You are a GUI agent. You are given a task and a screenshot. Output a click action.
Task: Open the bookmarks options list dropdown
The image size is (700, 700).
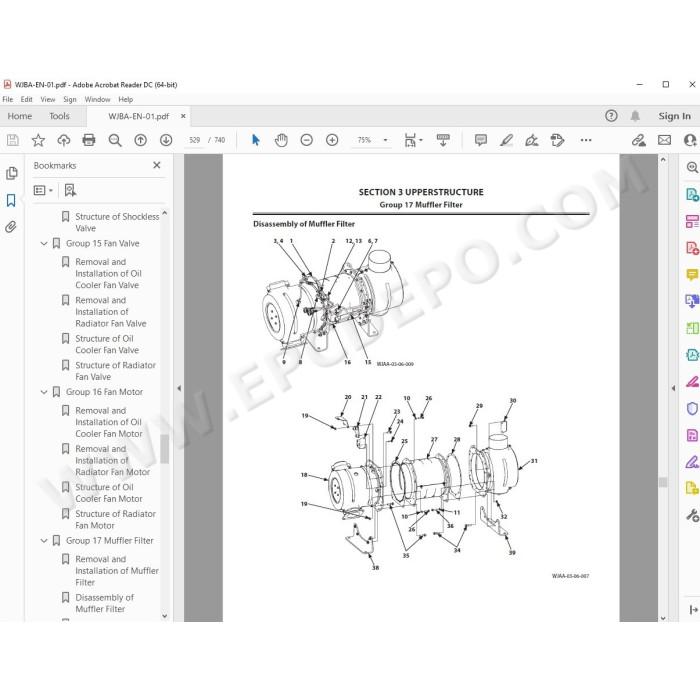click(43, 191)
